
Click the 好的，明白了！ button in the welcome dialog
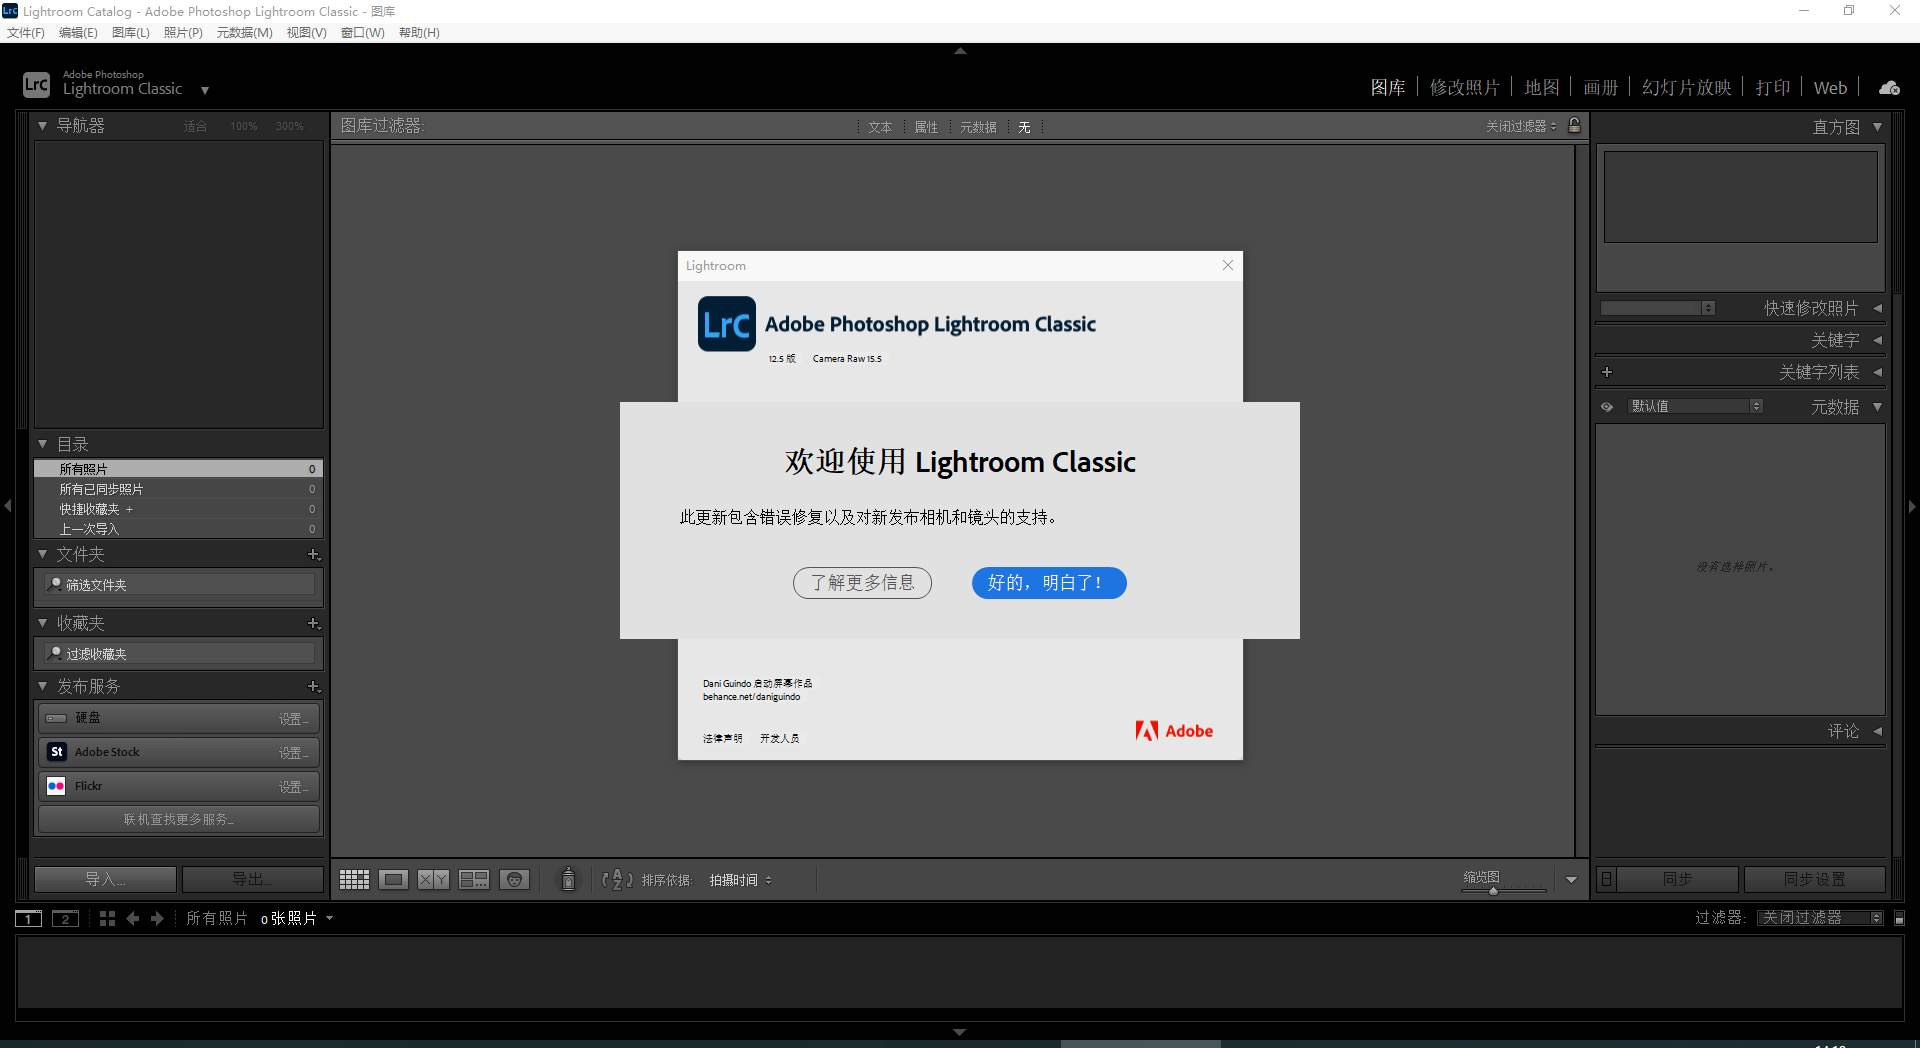pyautogui.click(x=1048, y=582)
